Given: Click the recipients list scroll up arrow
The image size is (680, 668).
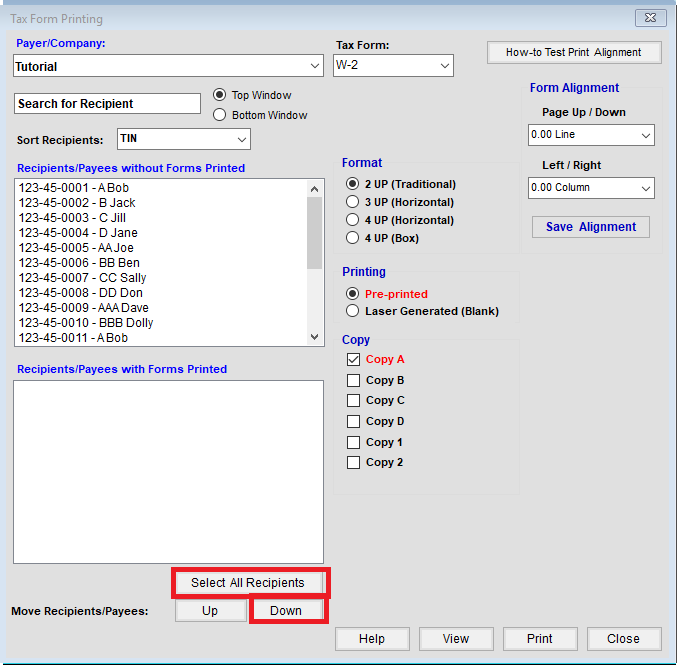Looking at the screenshot, I should (315, 189).
